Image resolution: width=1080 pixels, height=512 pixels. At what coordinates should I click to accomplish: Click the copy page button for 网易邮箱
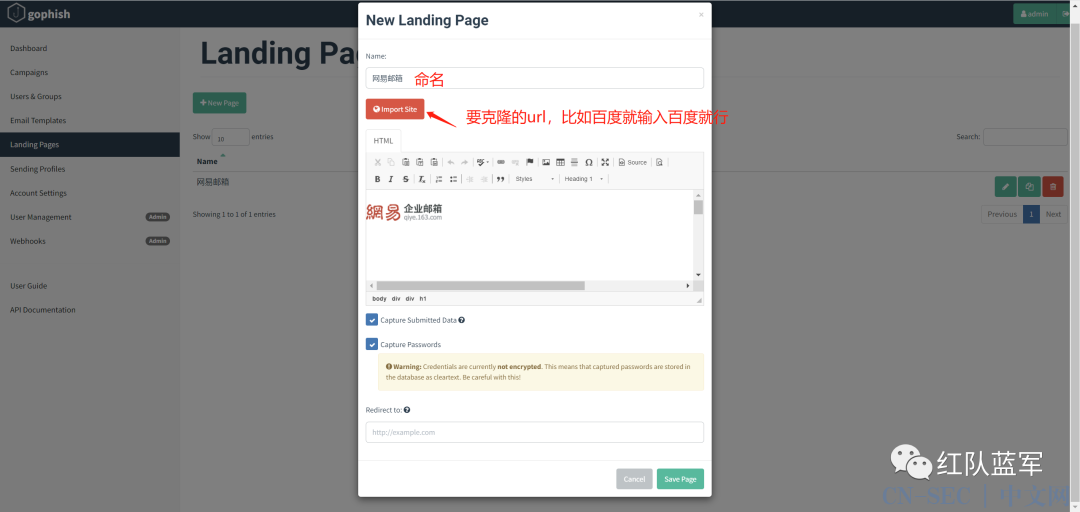[x=1029, y=187]
